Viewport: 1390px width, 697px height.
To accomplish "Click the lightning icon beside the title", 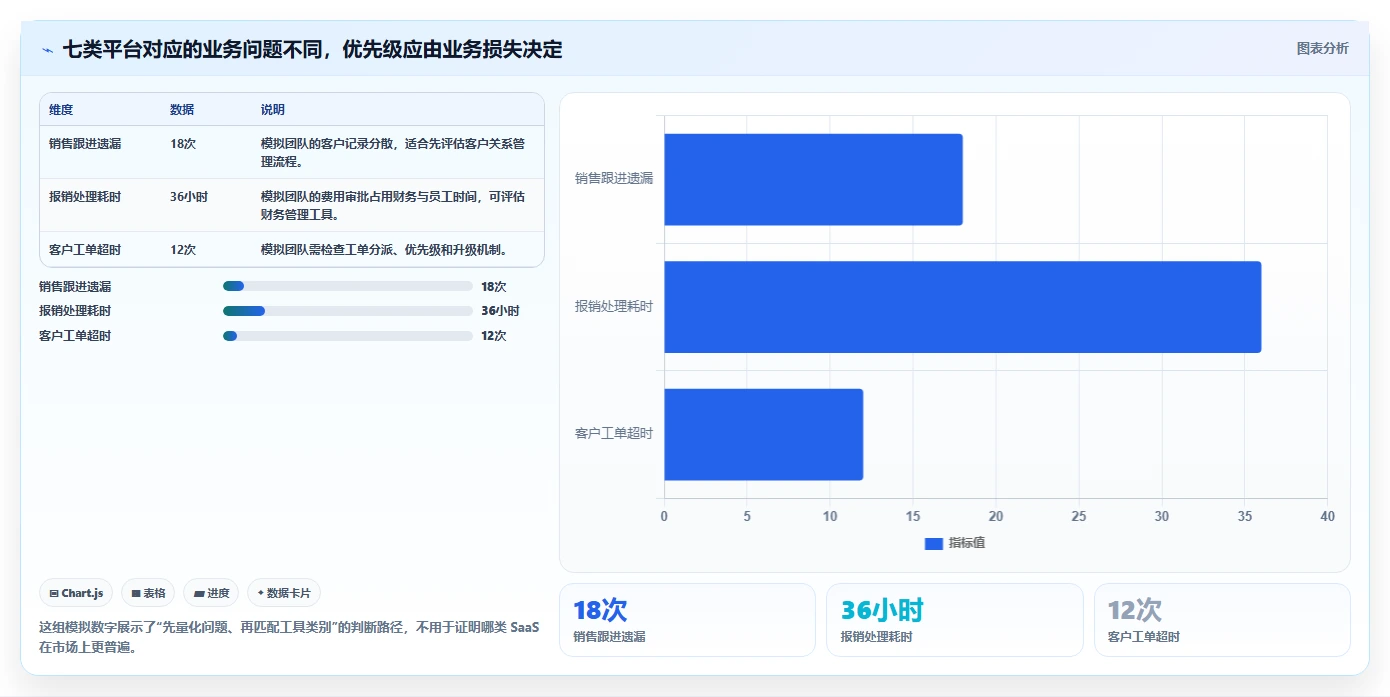I will 48,50.
